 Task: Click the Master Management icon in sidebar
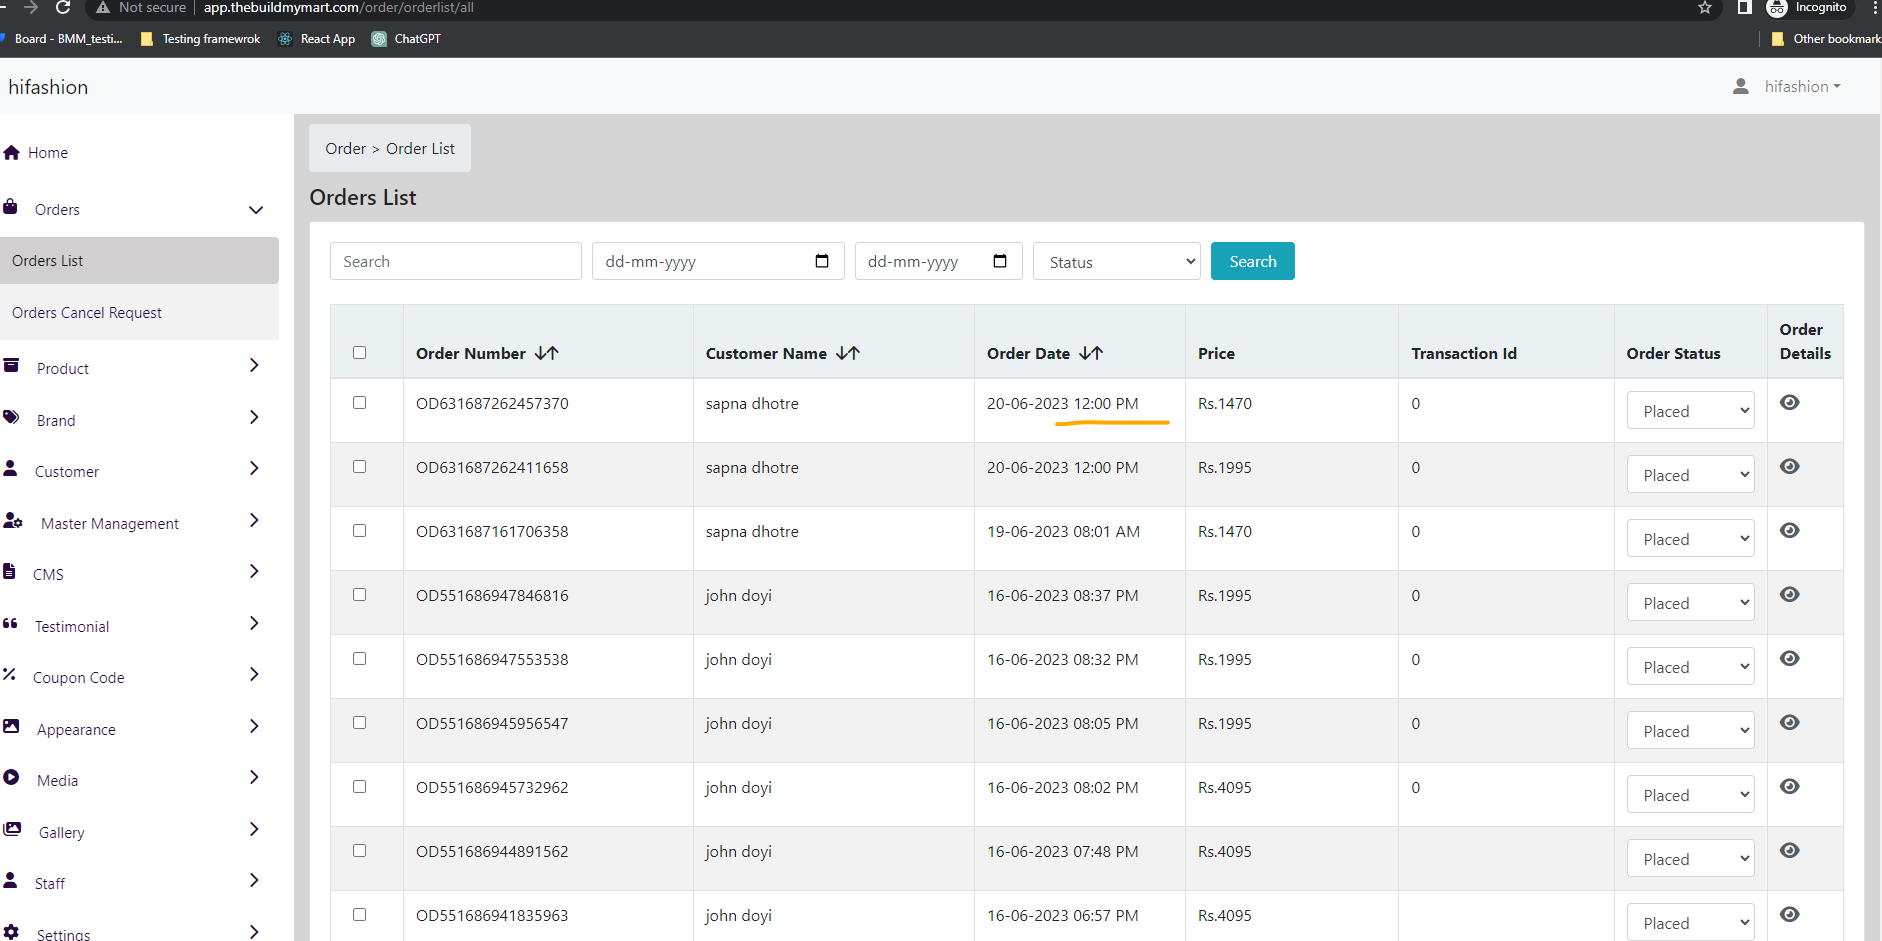coord(13,520)
